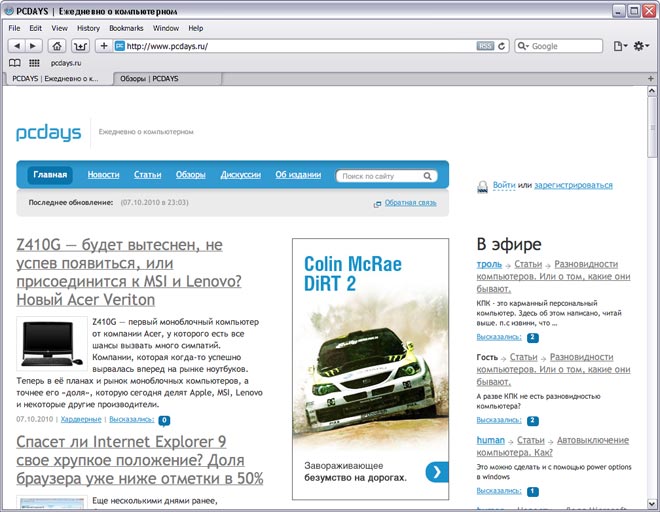Open the Об издании link

(298, 175)
